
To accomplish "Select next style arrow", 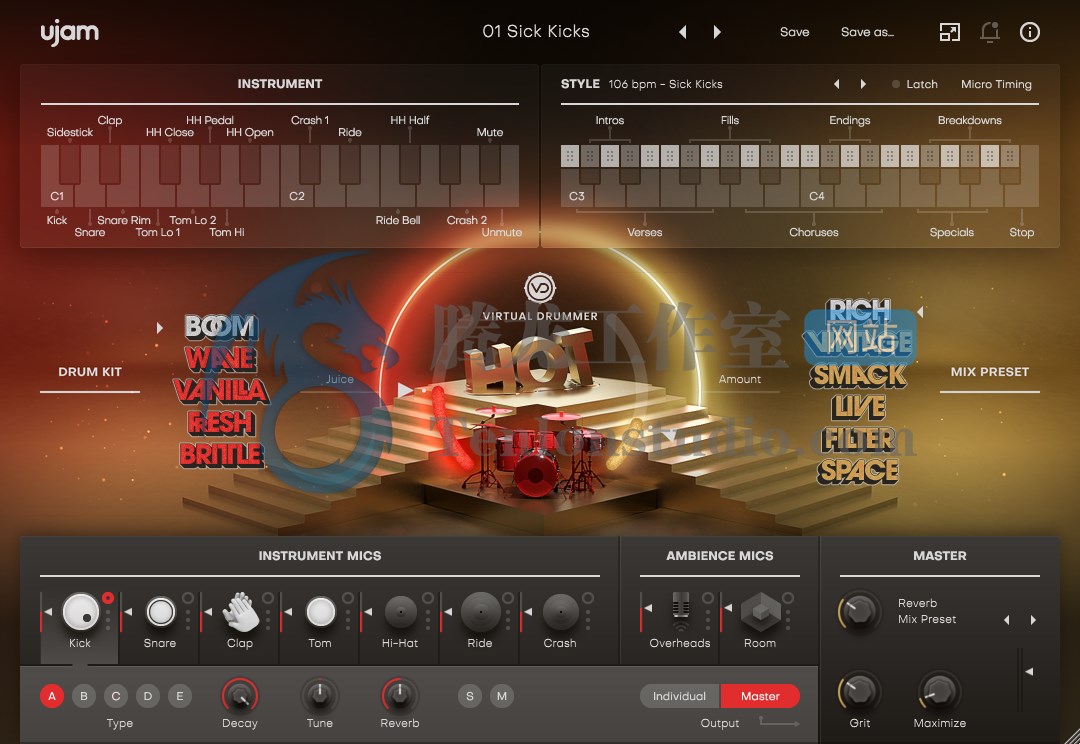I will tap(863, 84).
